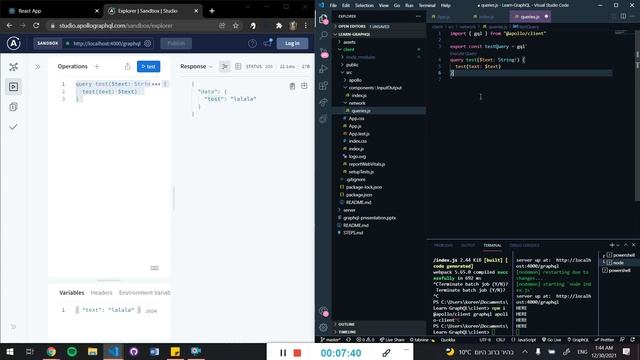Switch to the Headers tab
This screenshot has width=640, height=360.
101,293
